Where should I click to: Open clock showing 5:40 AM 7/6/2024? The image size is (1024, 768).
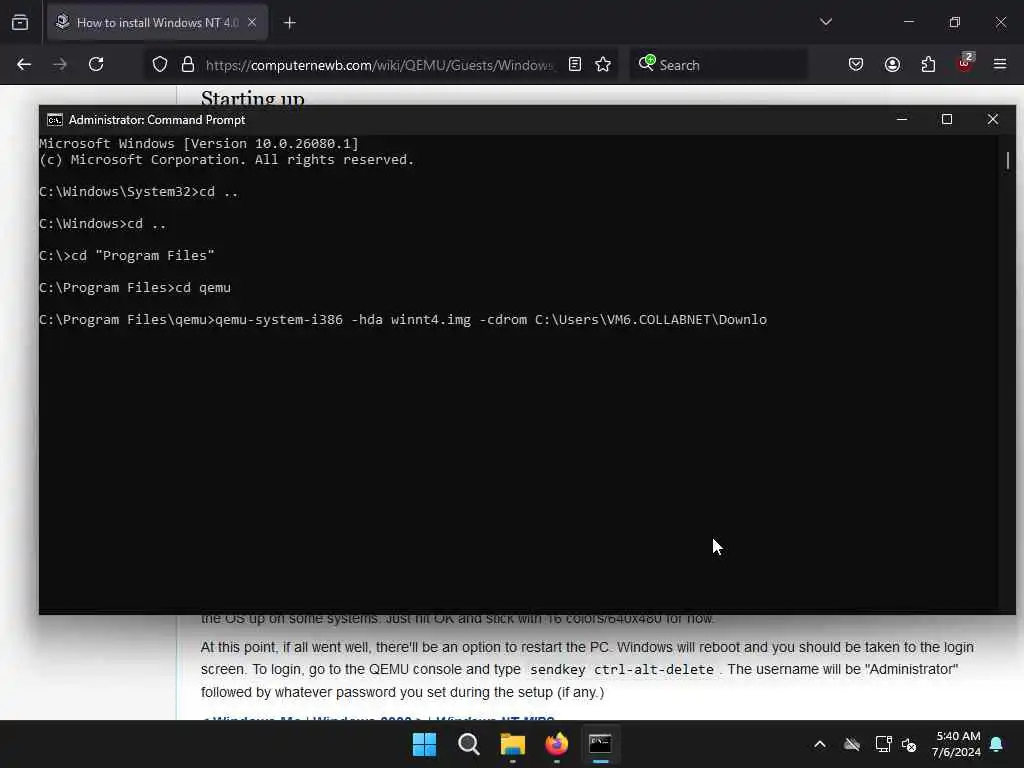pyautogui.click(x=956, y=744)
